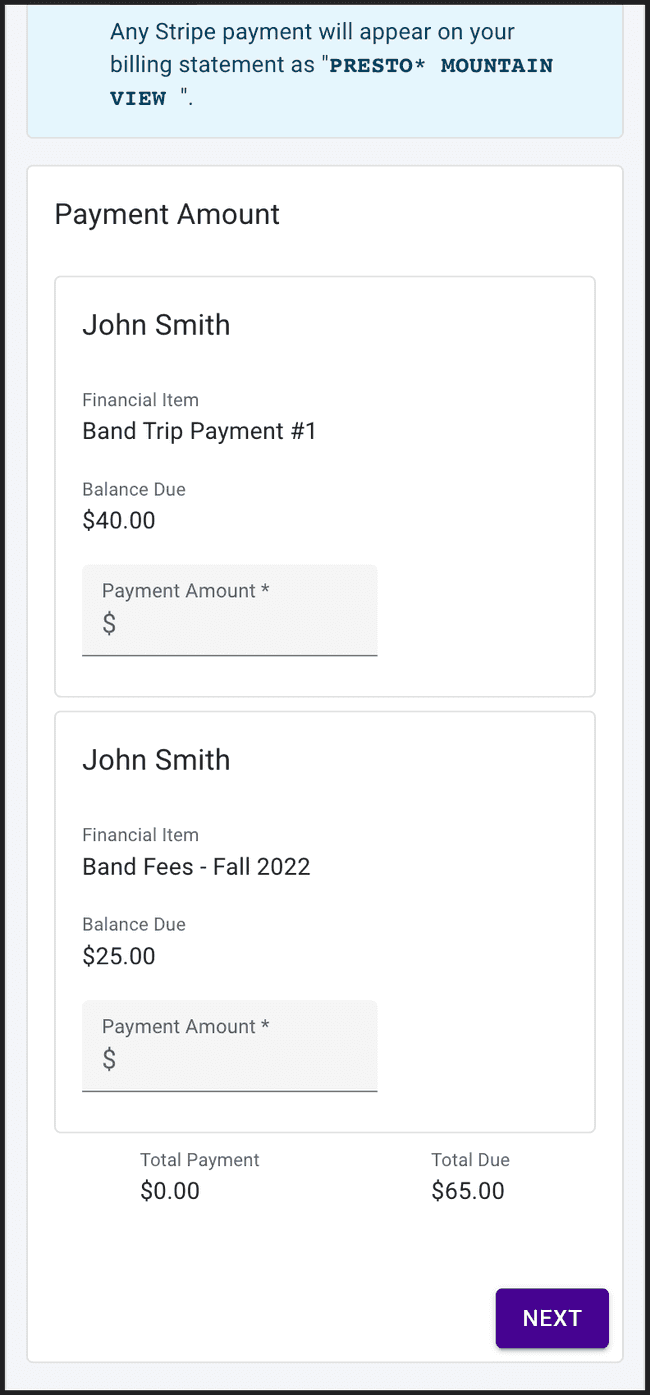Click the Total Payment $0.00 value
This screenshot has height=1395, width=650.
[170, 1190]
